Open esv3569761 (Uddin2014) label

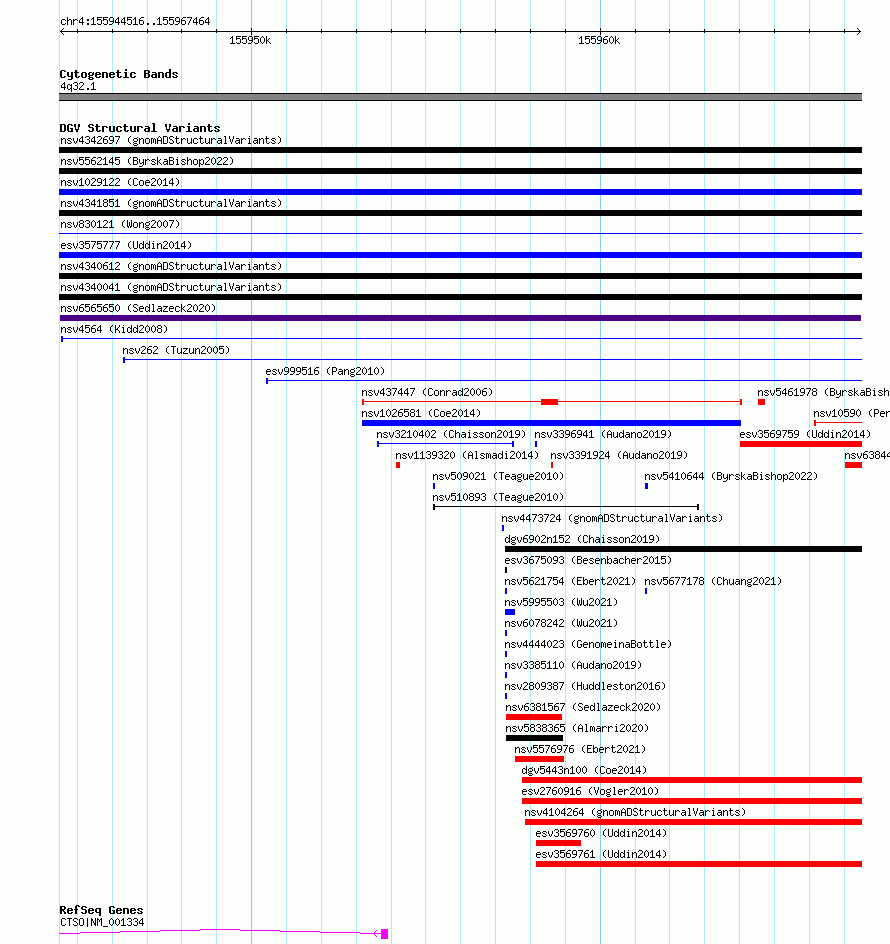click(x=601, y=855)
